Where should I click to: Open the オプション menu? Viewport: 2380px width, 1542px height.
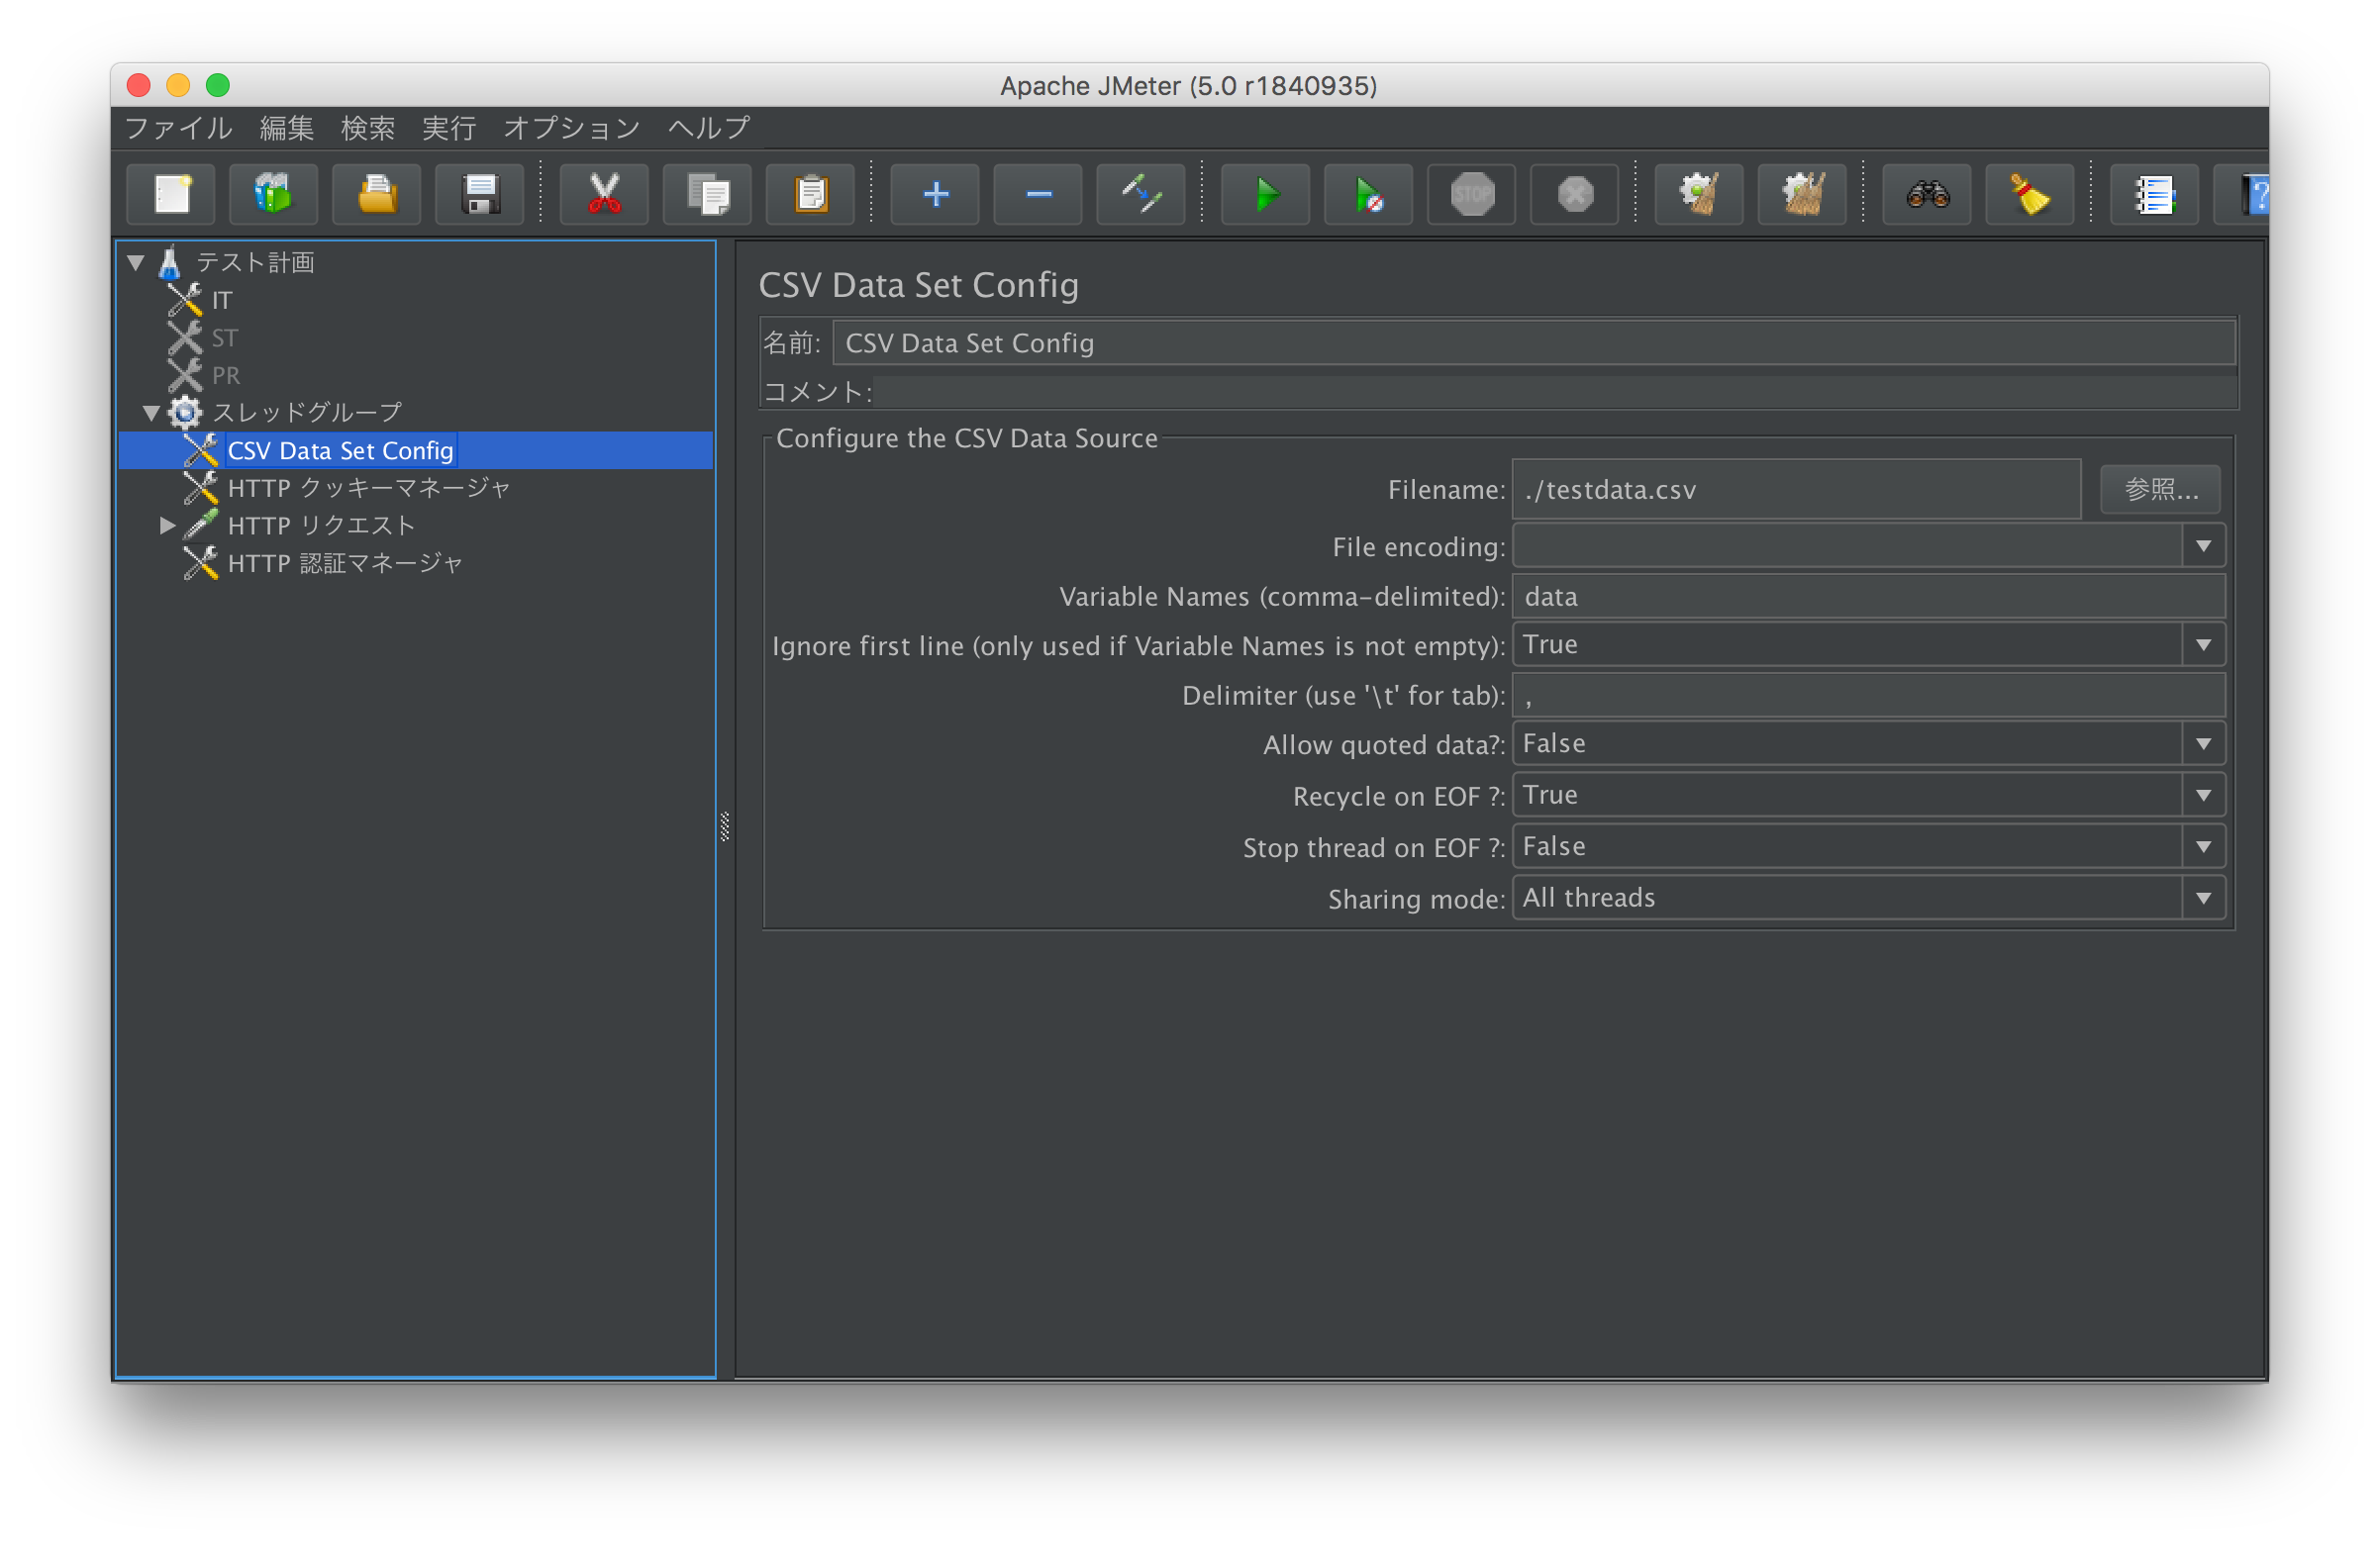[x=571, y=128]
